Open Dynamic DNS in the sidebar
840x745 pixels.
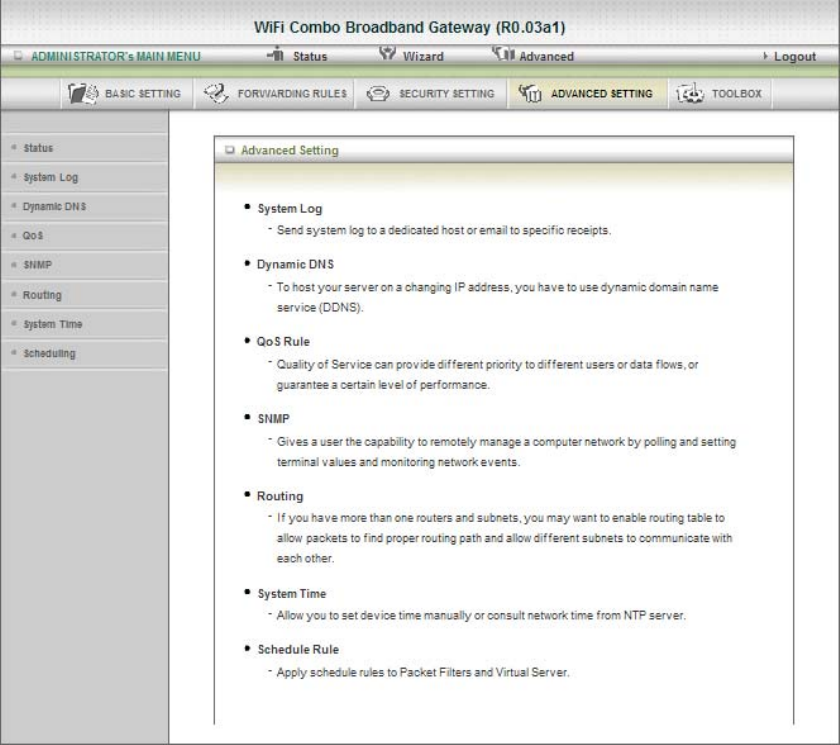[84, 207]
